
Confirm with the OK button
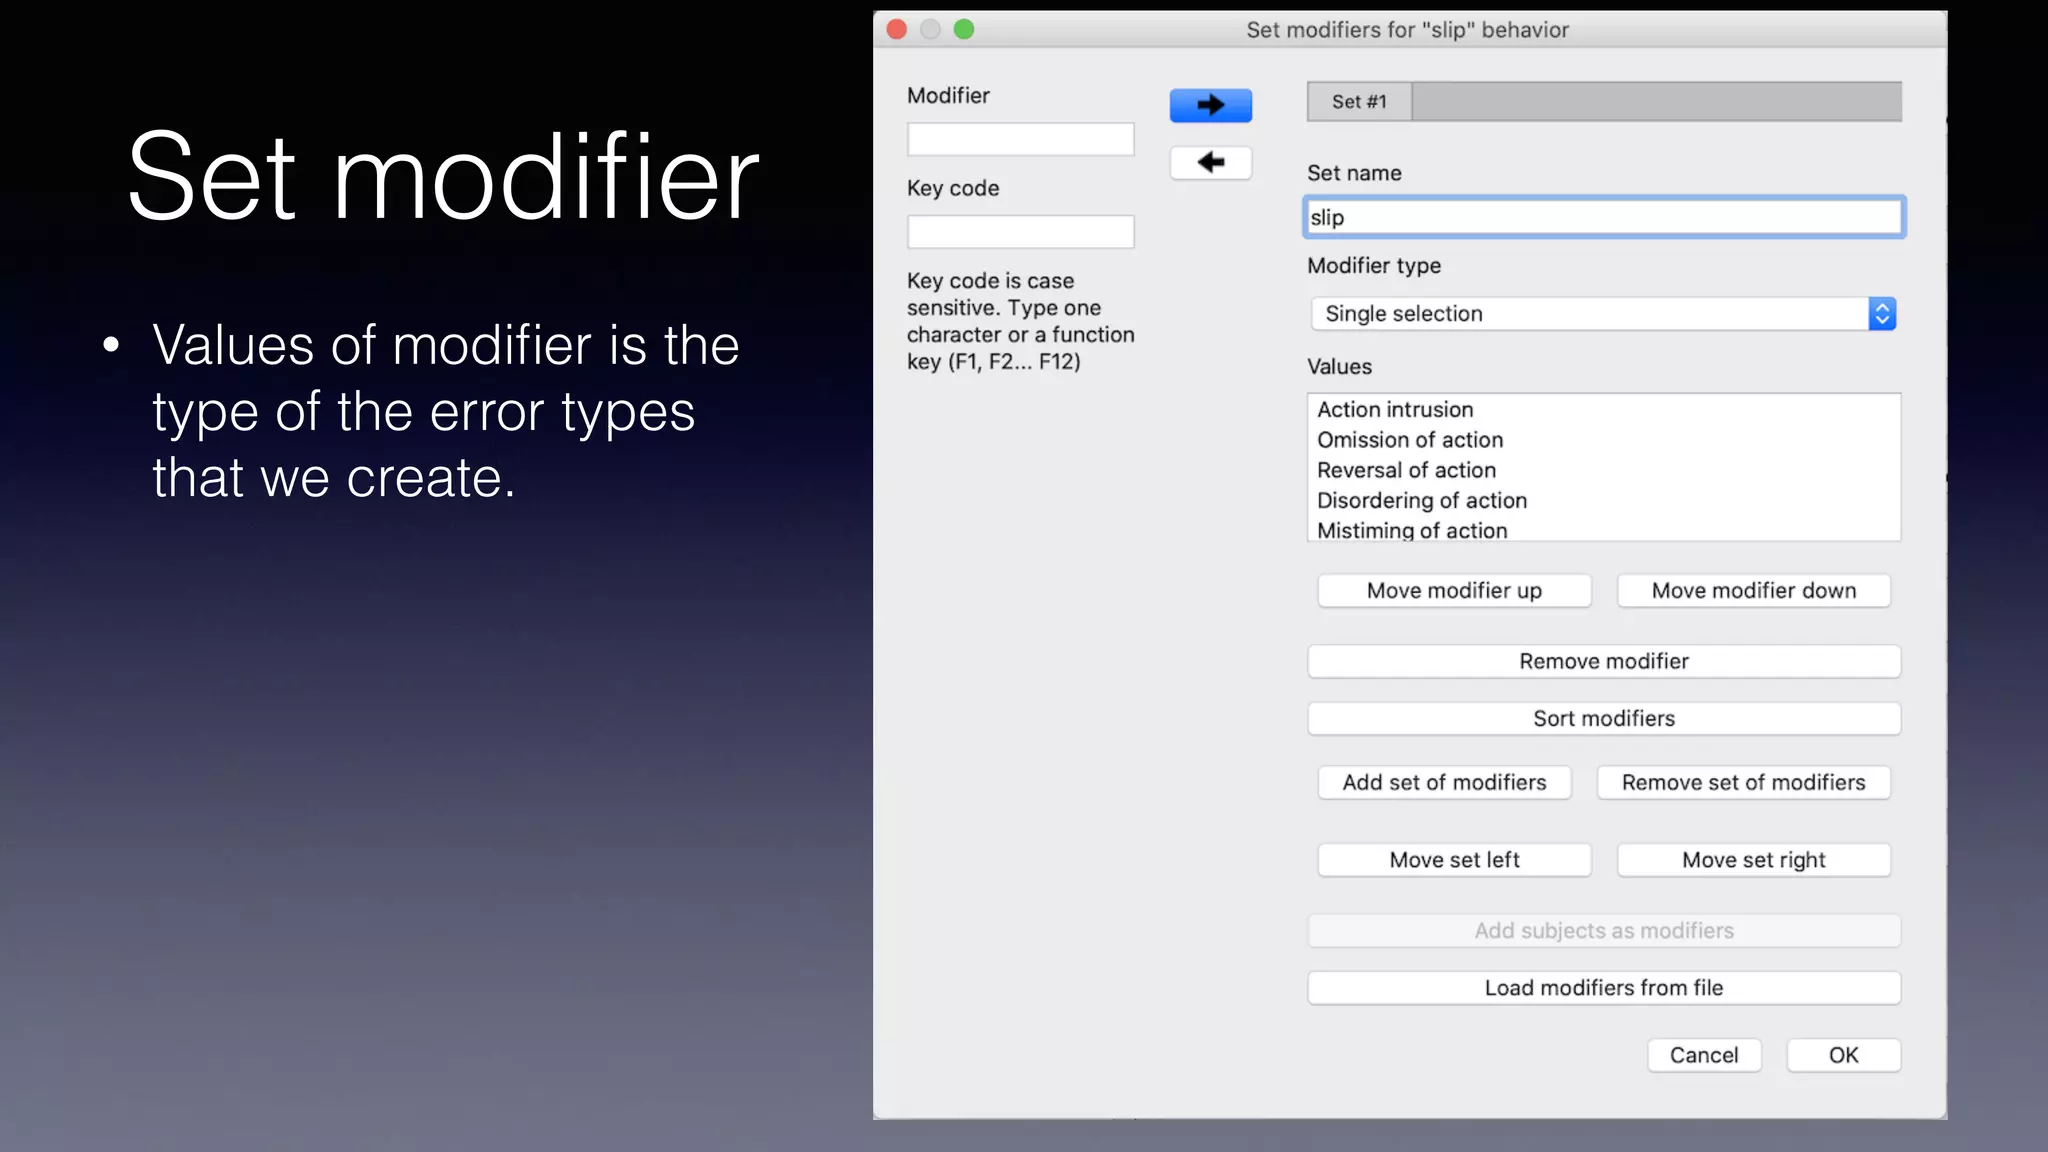tap(1843, 1055)
